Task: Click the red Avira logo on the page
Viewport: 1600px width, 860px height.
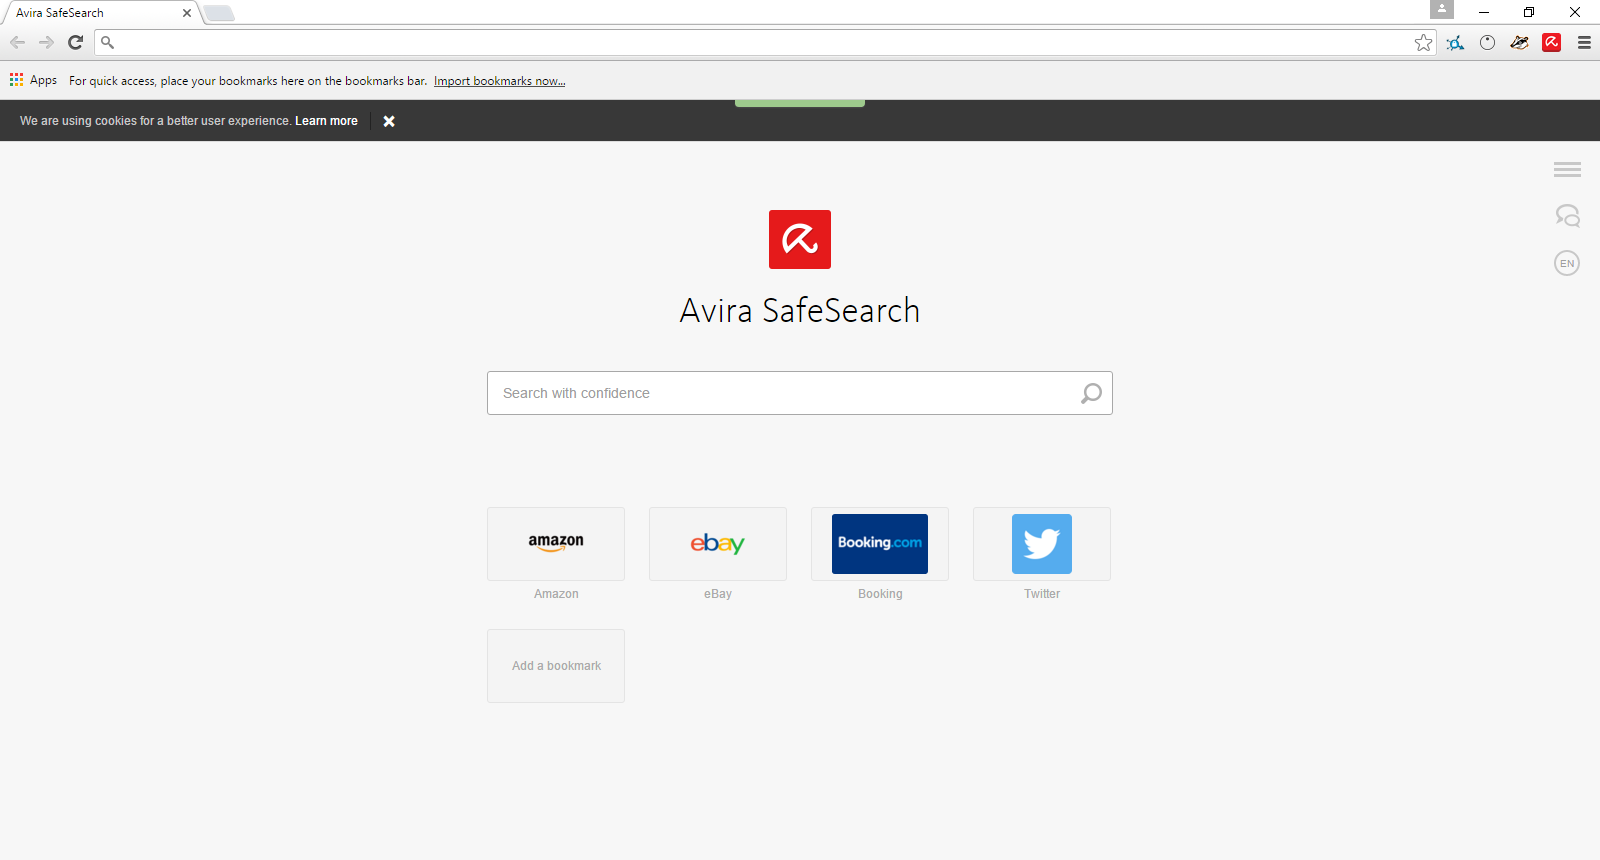Action: (800, 239)
